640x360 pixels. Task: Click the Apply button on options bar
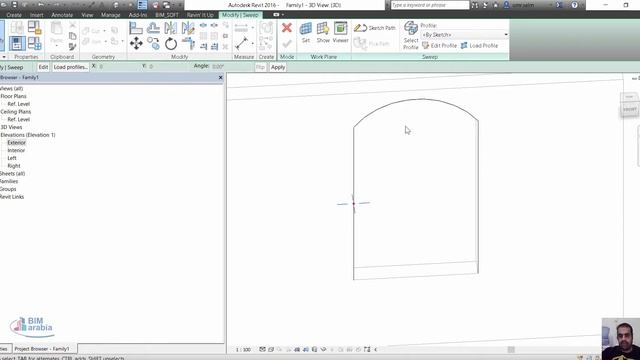[278, 67]
